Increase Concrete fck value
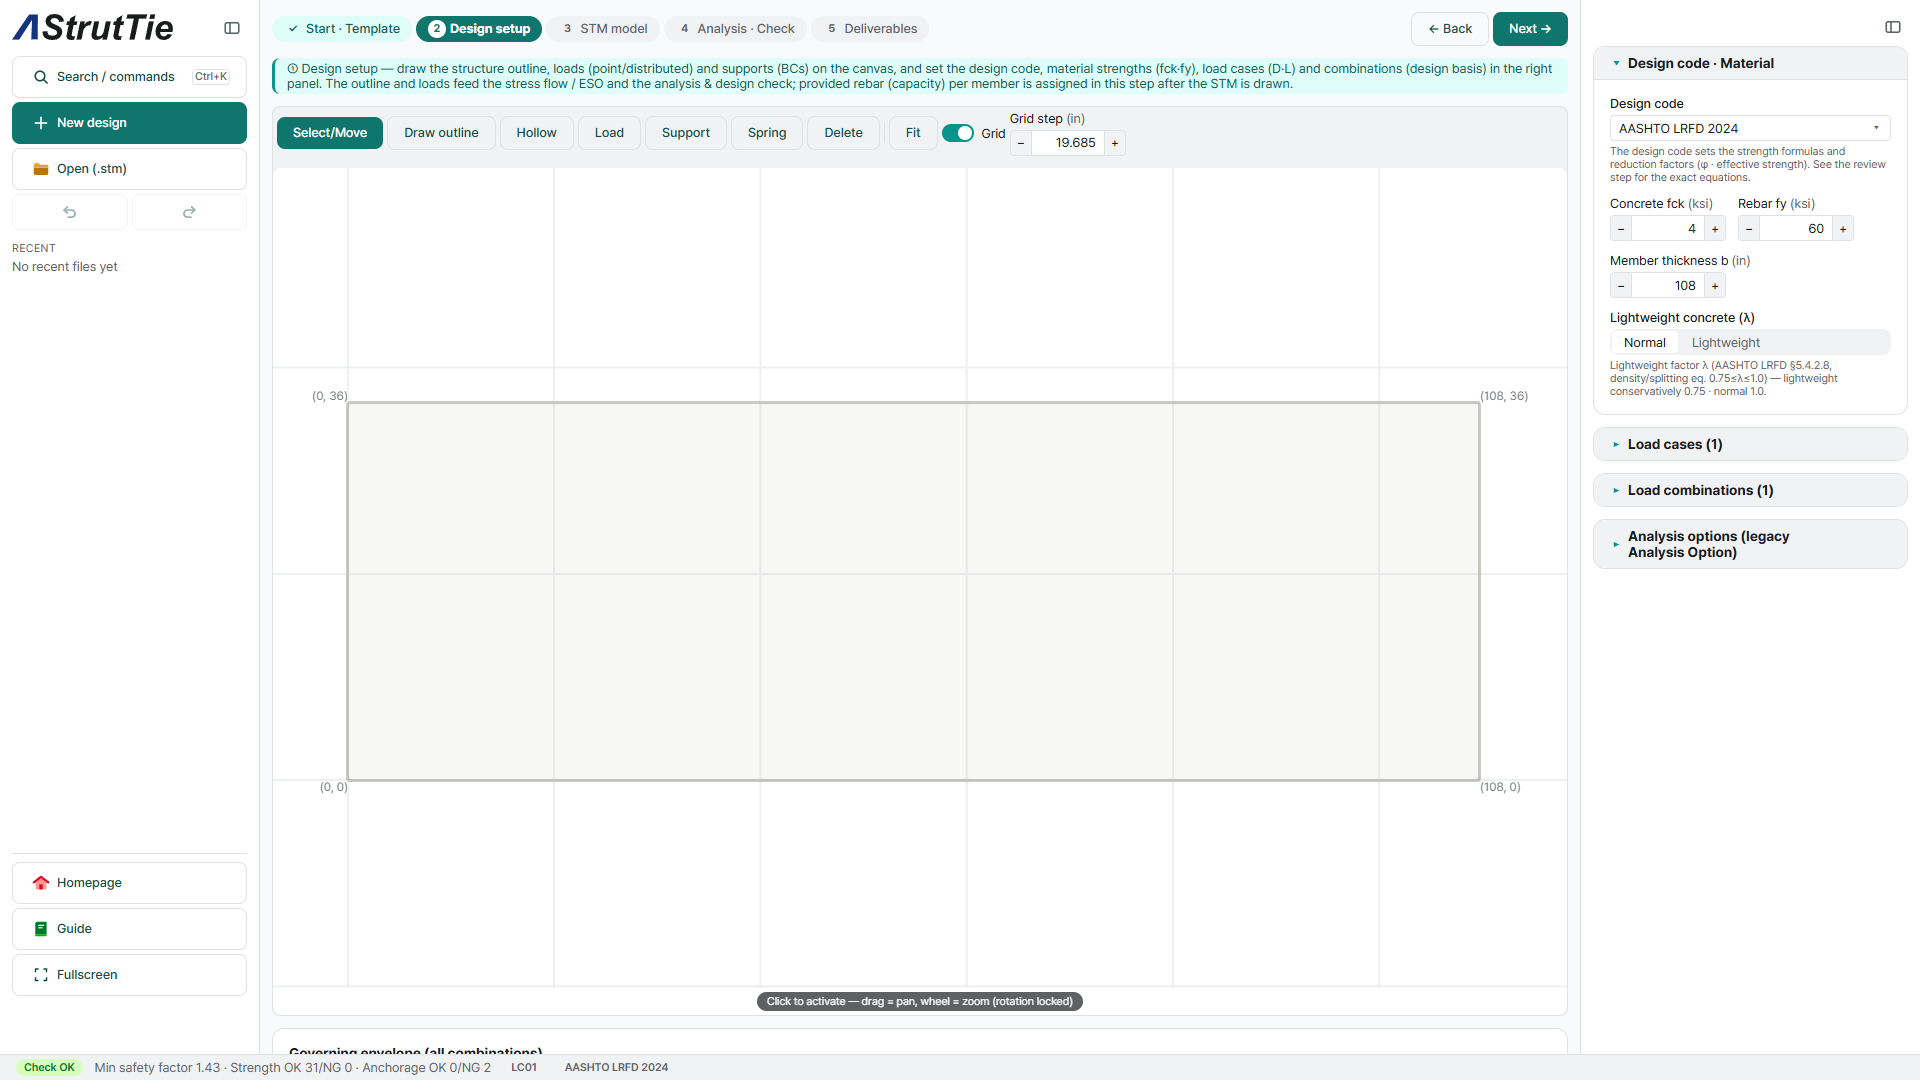Viewport: 1920px width, 1080px height. point(1715,229)
